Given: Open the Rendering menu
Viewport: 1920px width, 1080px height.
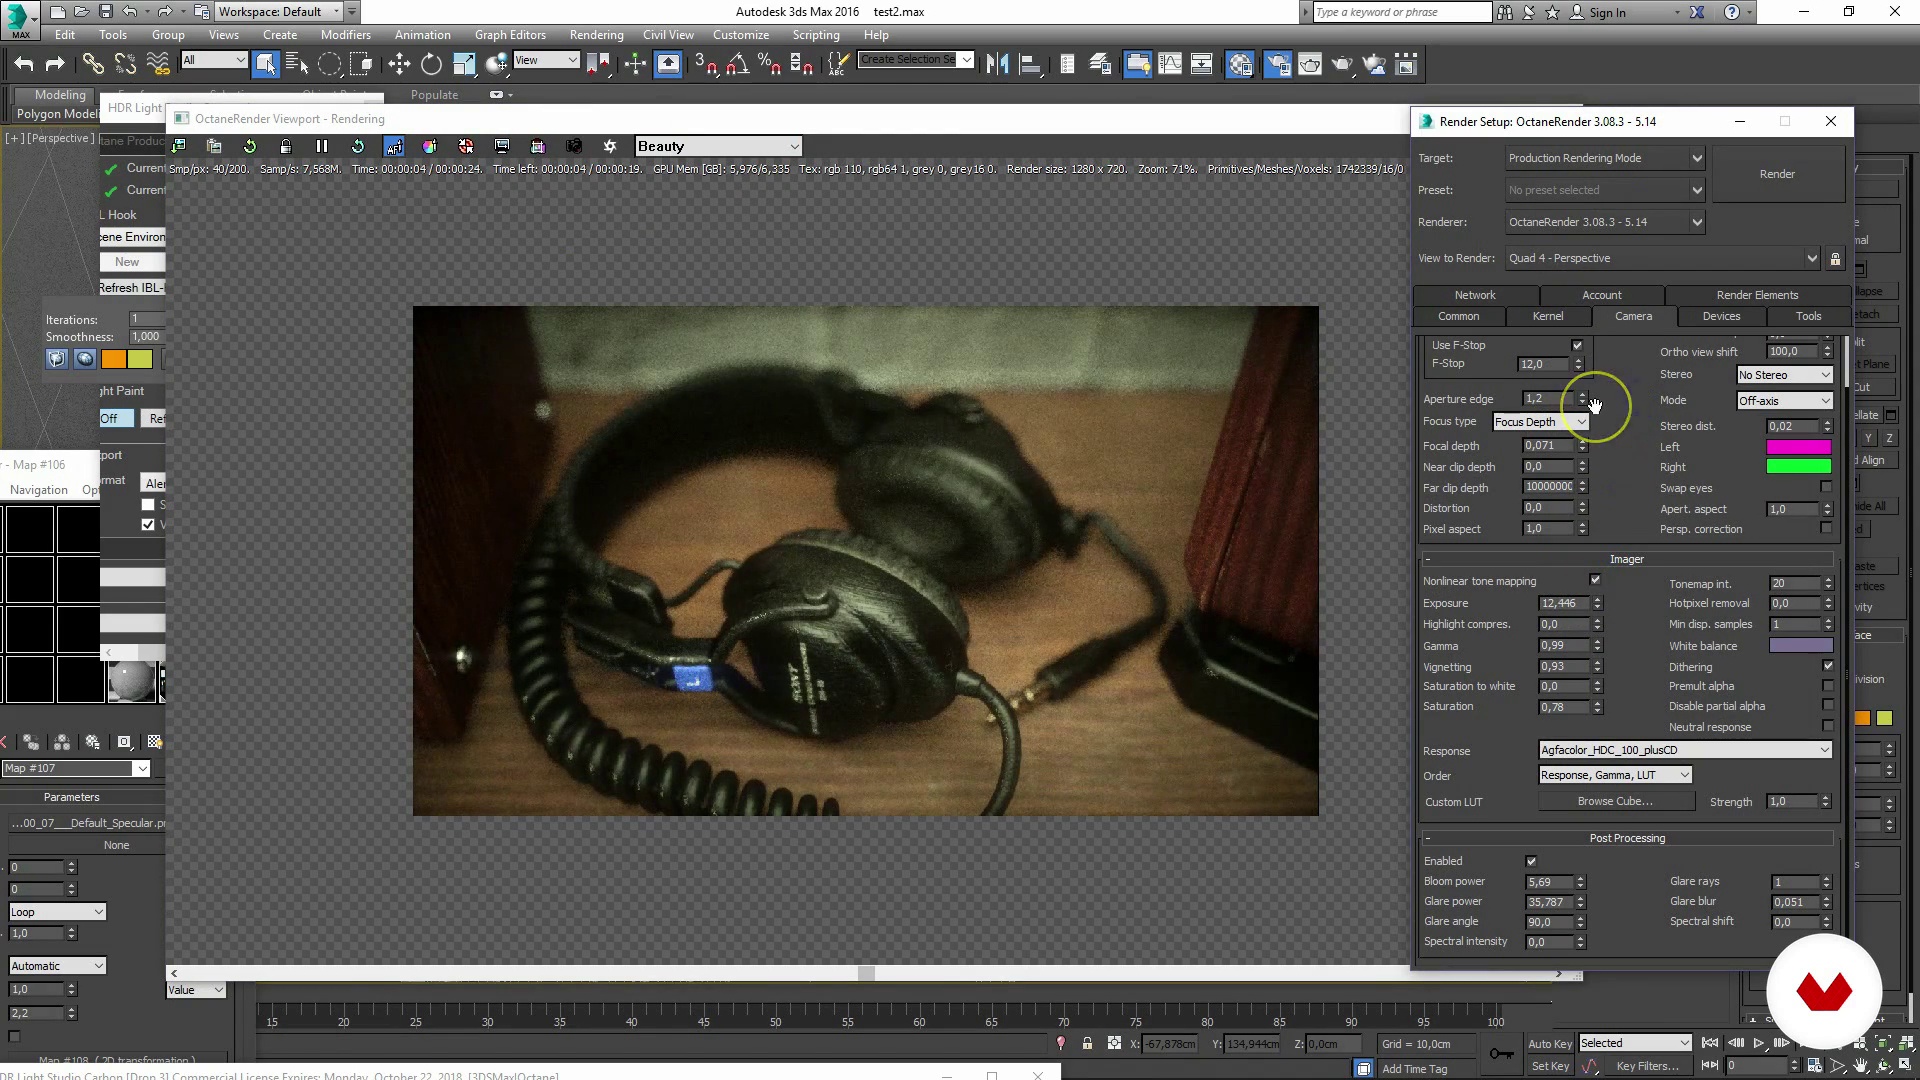Looking at the screenshot, I should click(x=596, y=35).
